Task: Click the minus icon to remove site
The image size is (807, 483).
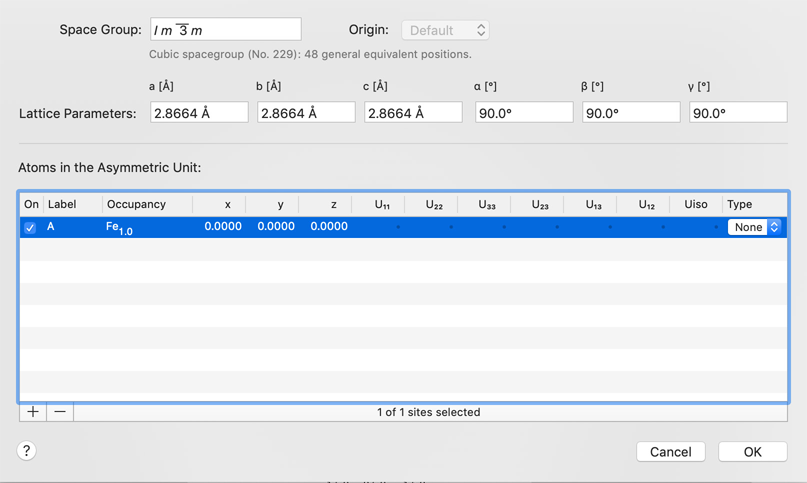Action: coord(60,412)
